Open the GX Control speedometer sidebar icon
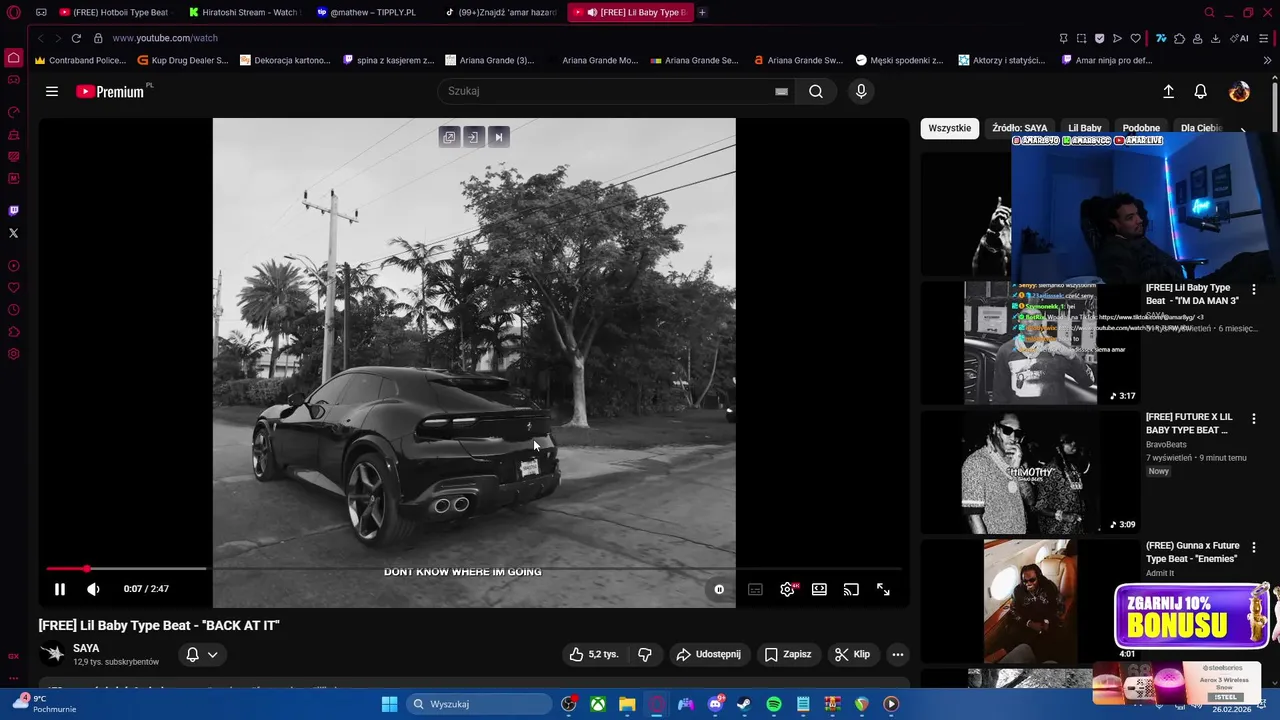The height and width of the screenshot is (720, 1280). [13, 112]
